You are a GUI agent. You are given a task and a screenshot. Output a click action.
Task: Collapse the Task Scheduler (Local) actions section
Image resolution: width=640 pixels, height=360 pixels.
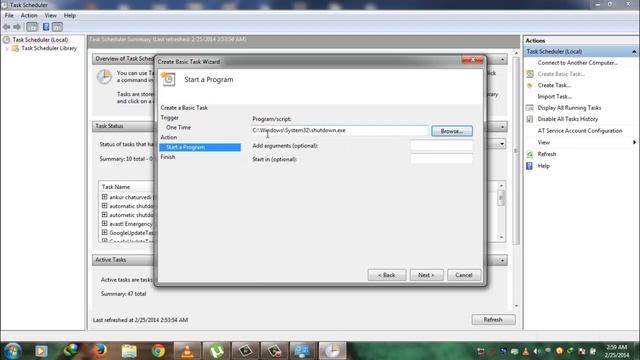coord(634,51)
